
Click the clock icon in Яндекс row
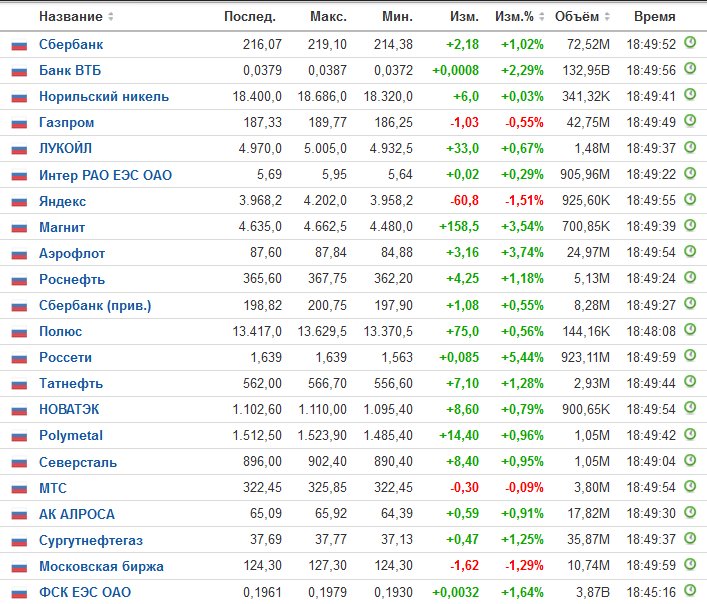690,199
